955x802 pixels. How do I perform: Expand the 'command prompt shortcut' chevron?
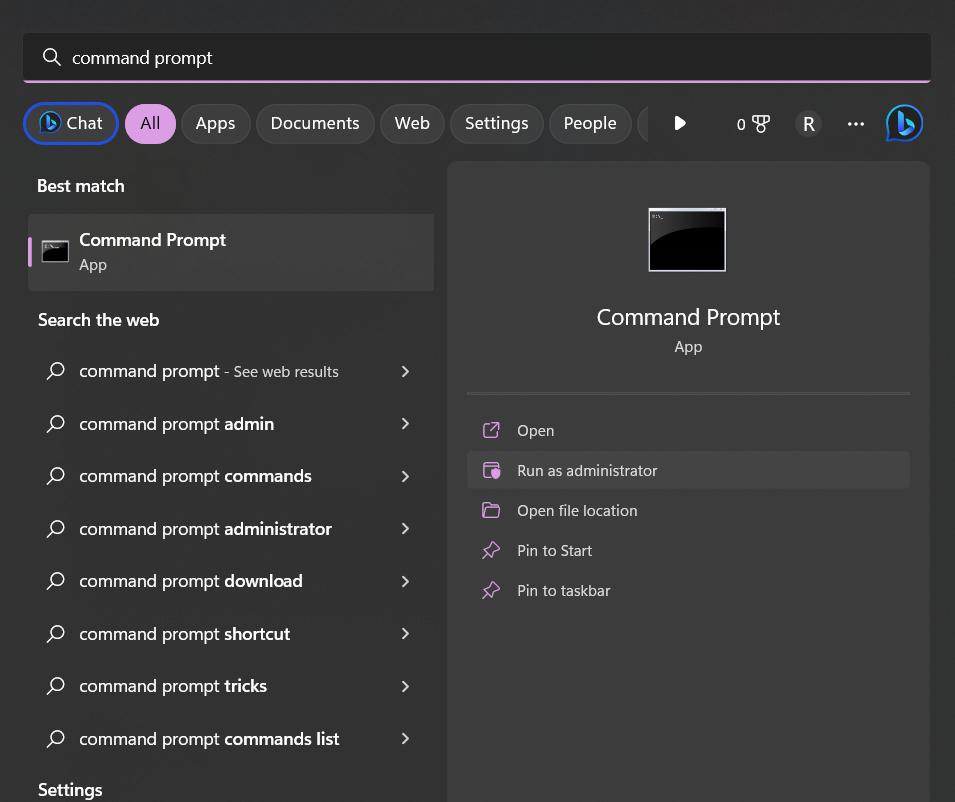coord(405,634)
